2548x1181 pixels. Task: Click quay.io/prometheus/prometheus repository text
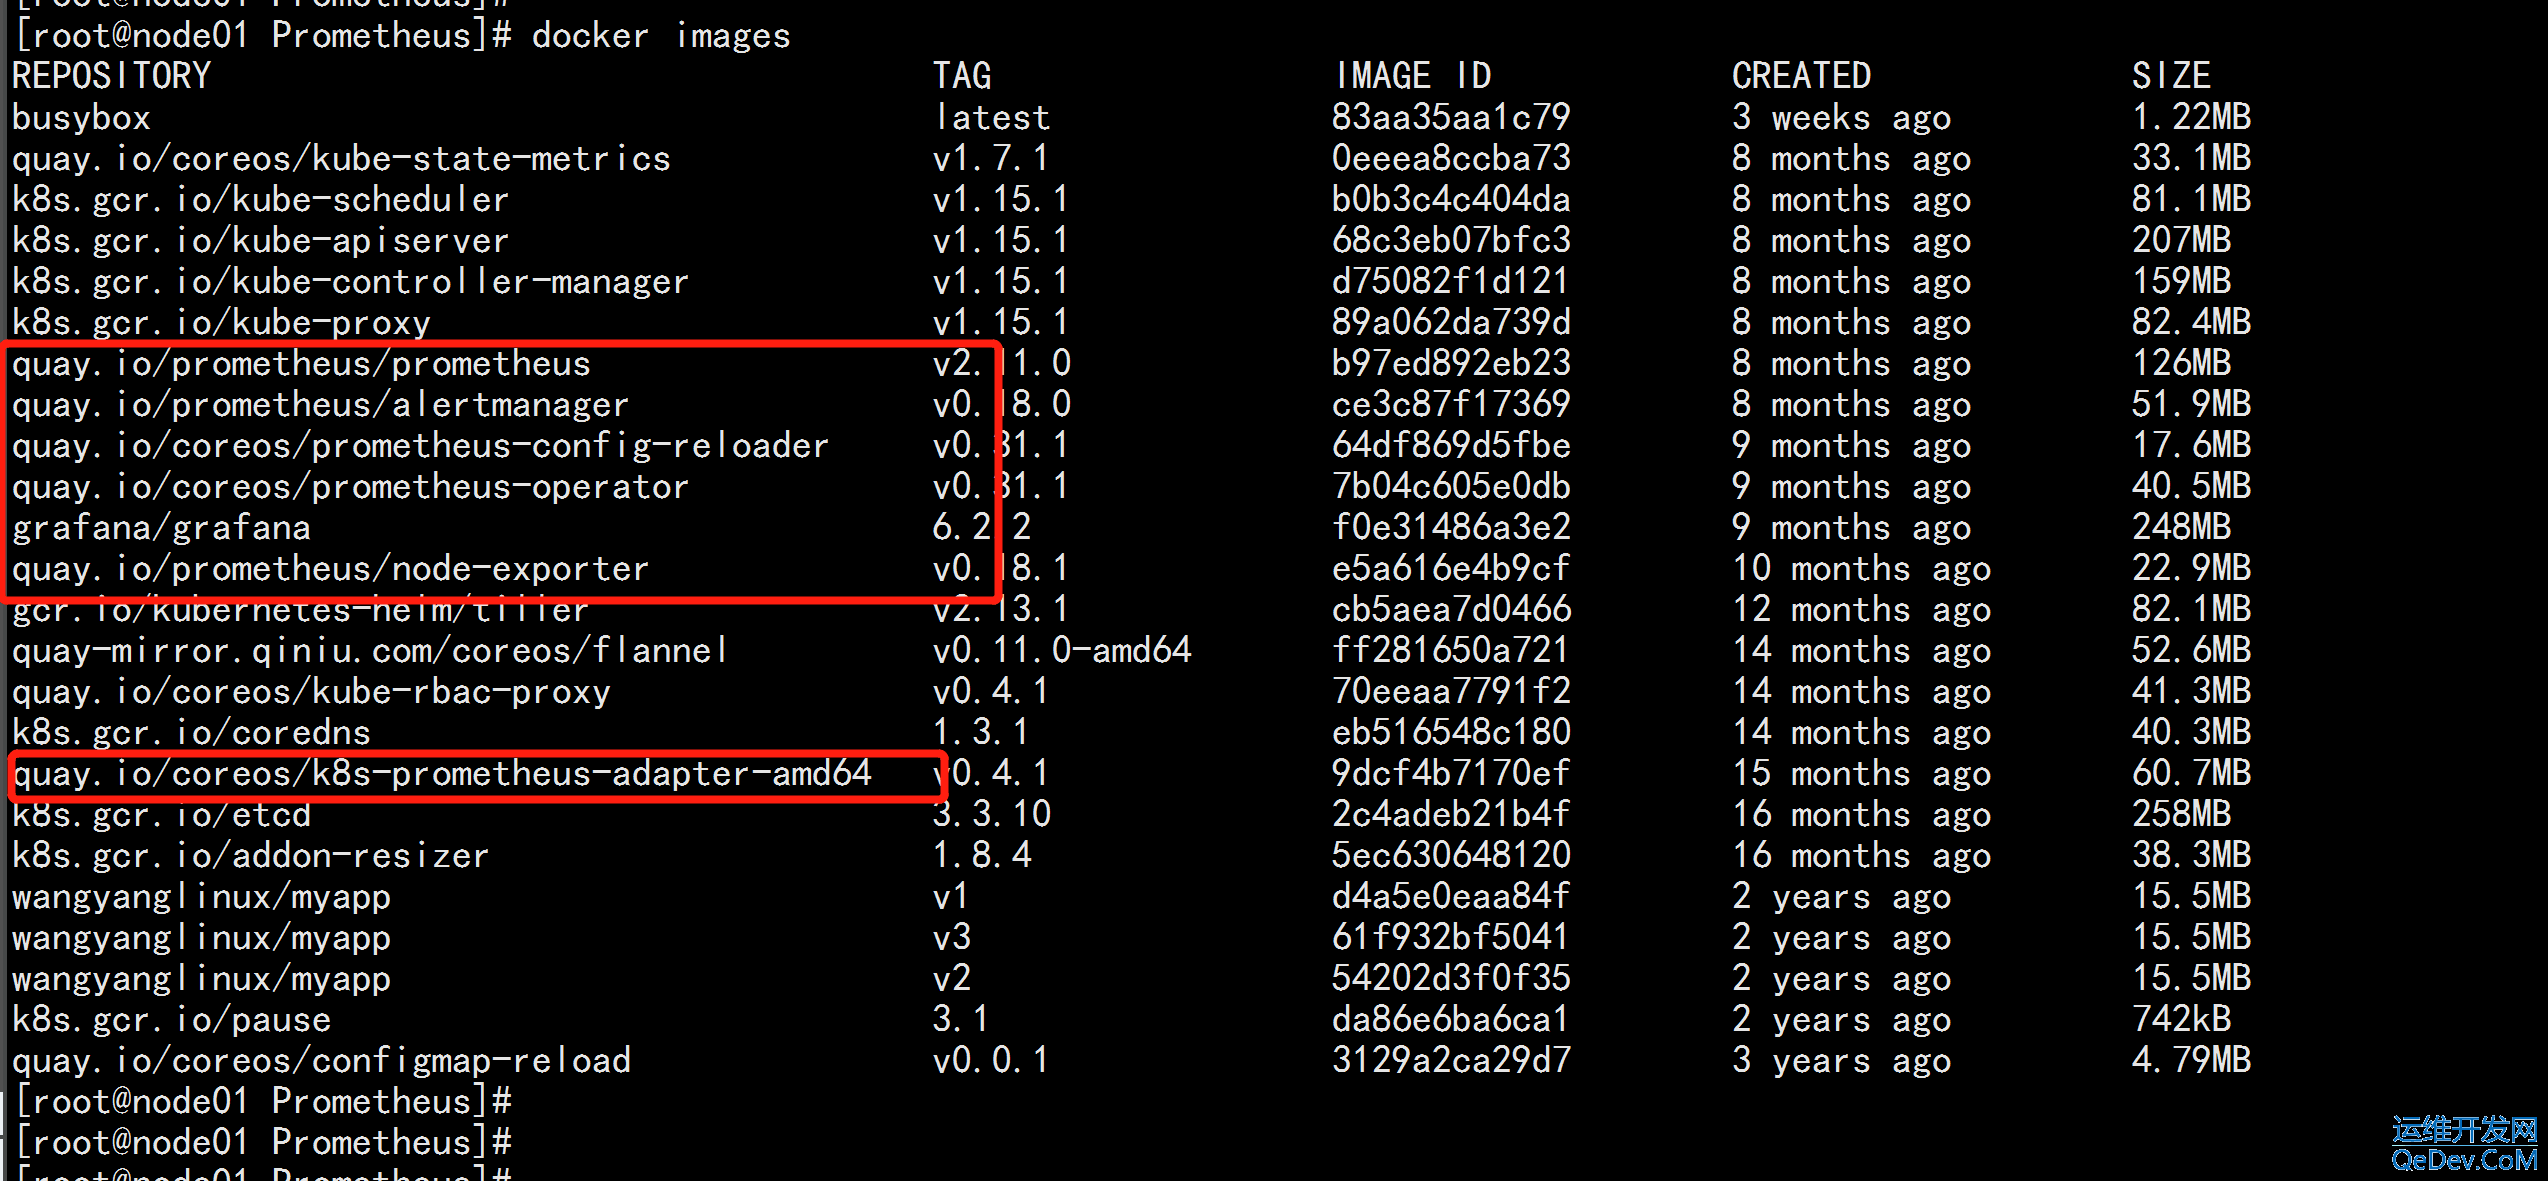point(301,364)
